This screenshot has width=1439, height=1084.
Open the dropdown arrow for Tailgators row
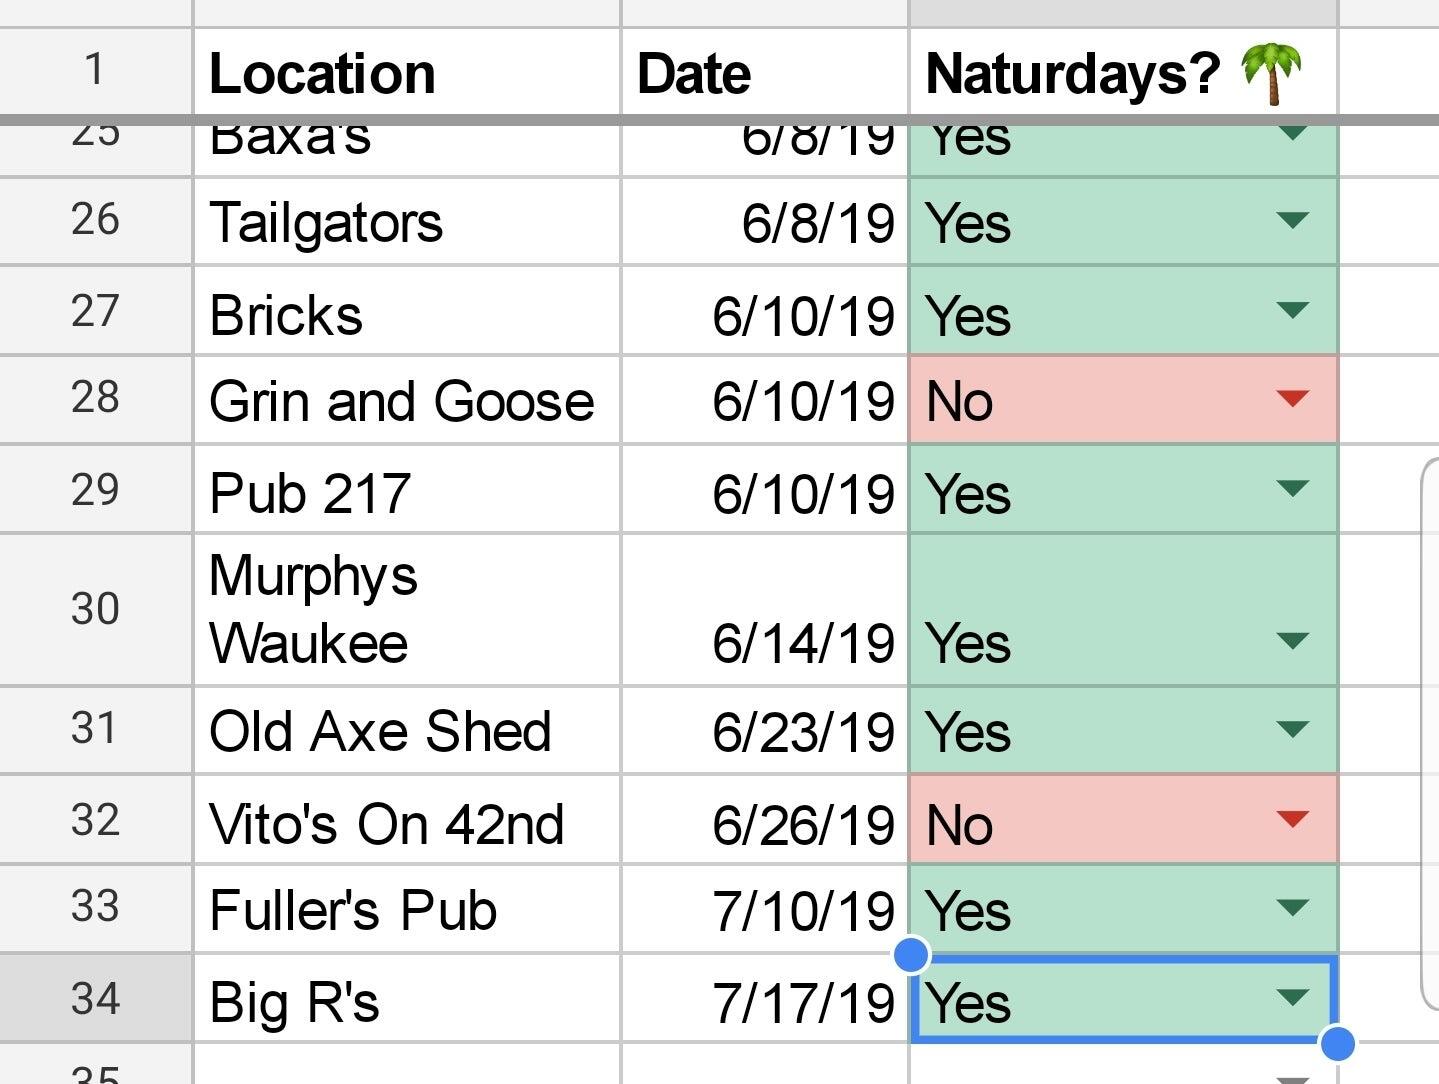(x=1293, y=220)
